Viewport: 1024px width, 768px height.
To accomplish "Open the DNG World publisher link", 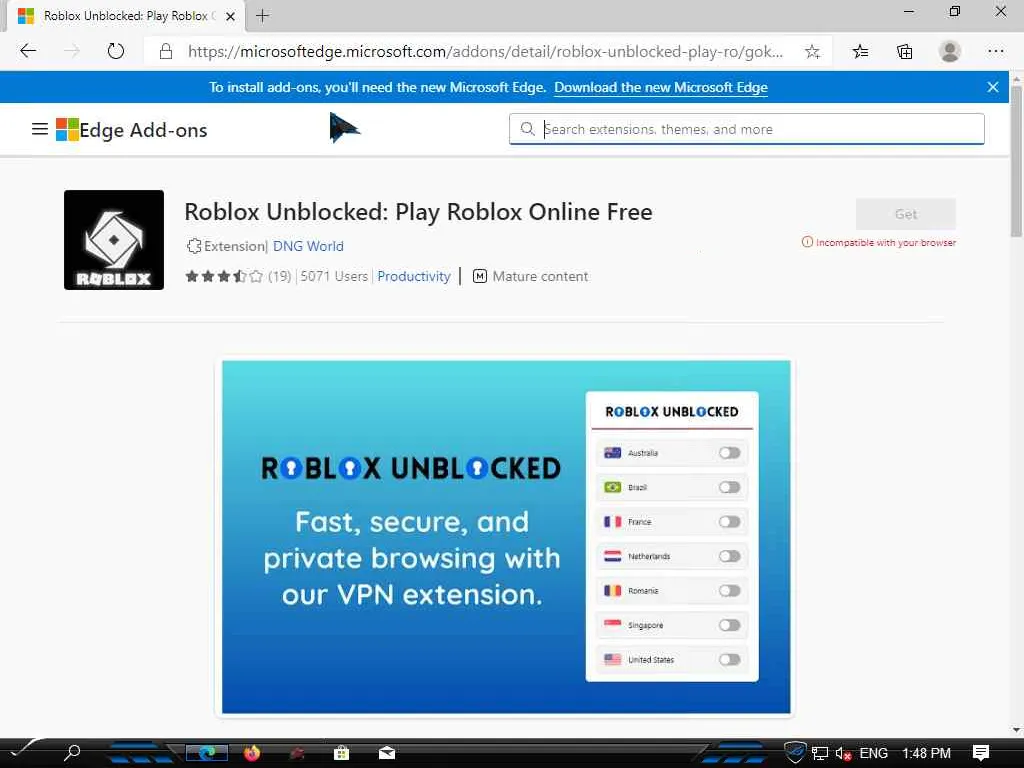I will coord(308,246).
